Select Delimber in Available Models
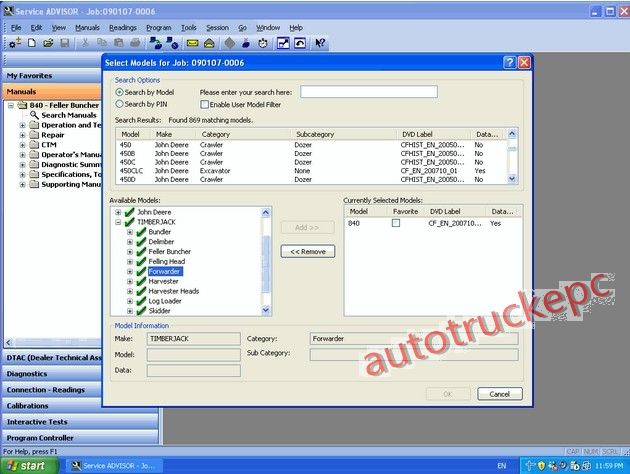Image resolution: width=630 pixels, height=474 pixels. click(161, 242)
